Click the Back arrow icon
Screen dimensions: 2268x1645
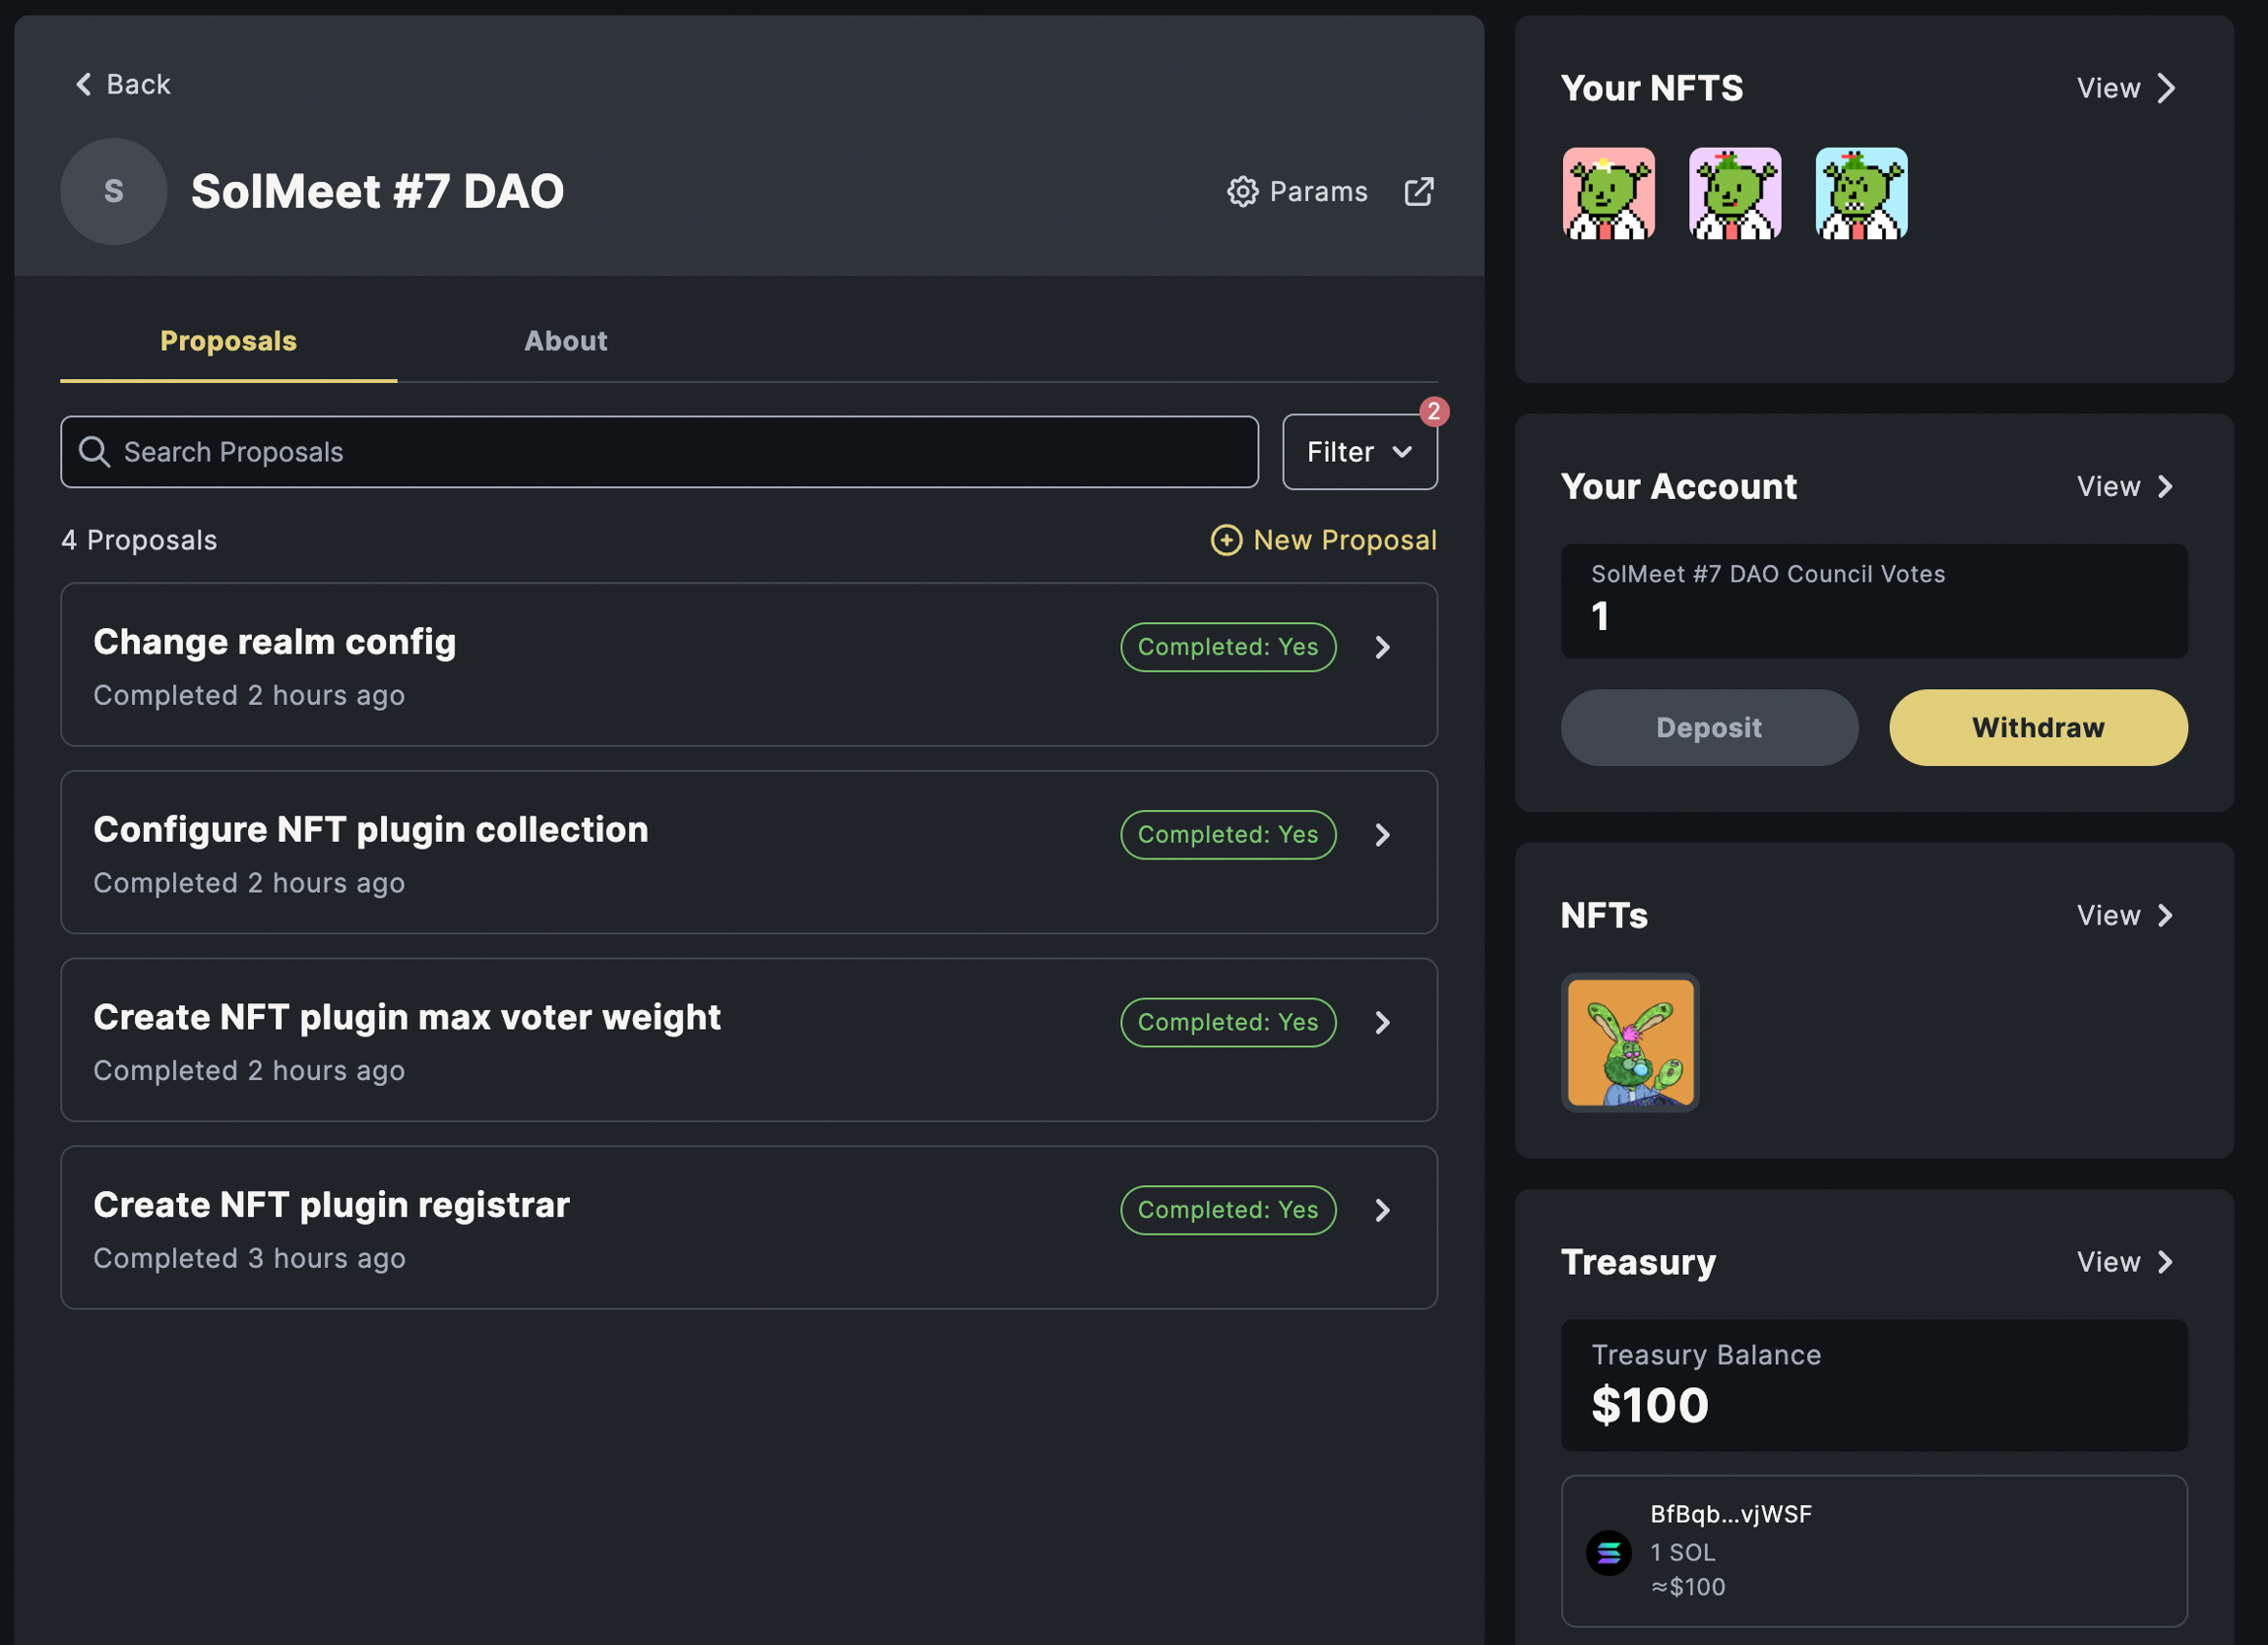(x=84, y=85)
